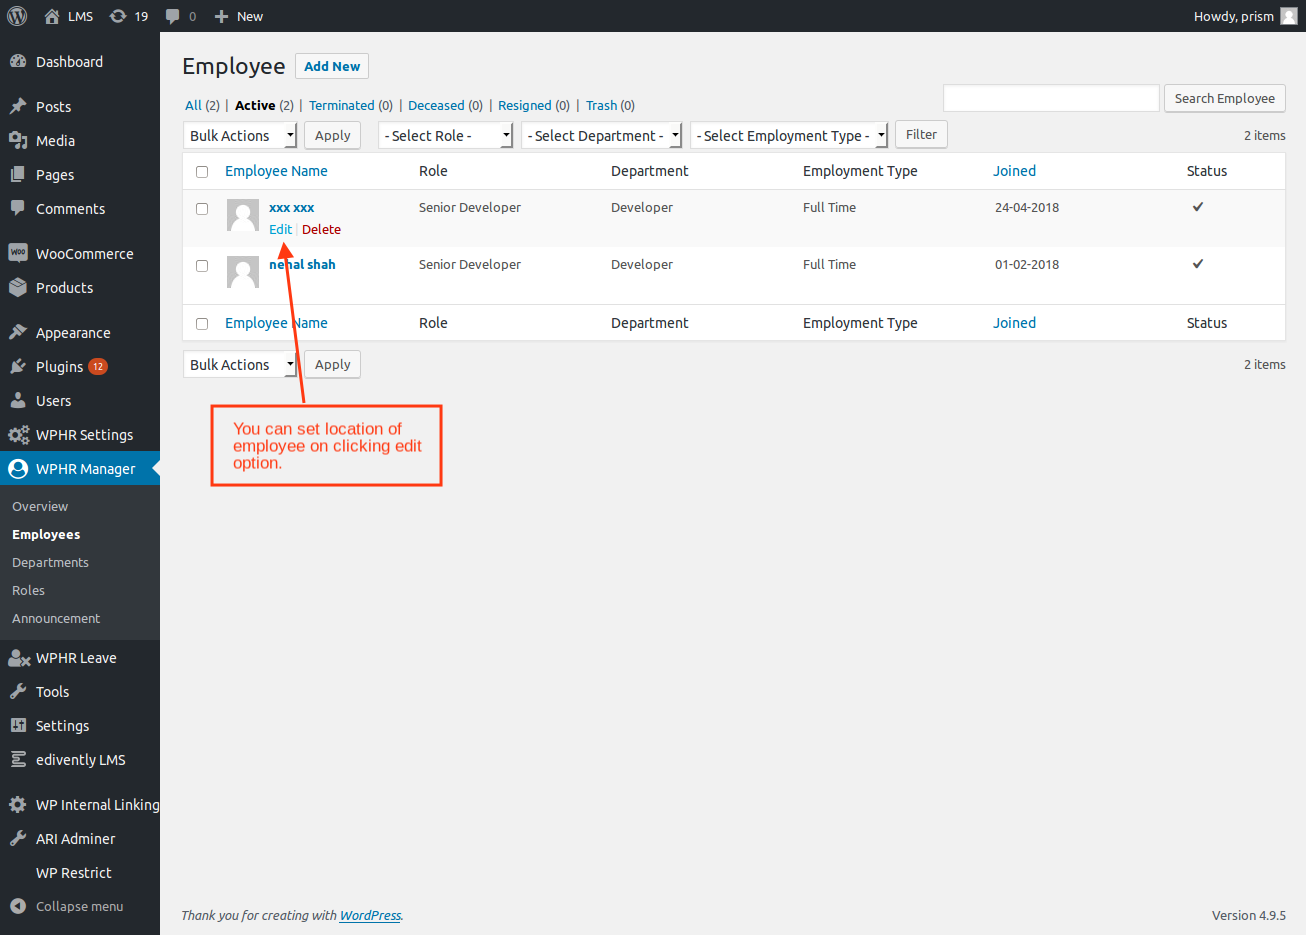Open WP Restrict menu item
Image resolution: width=1306 pixels, height=935 pixels.
point(73,872)
